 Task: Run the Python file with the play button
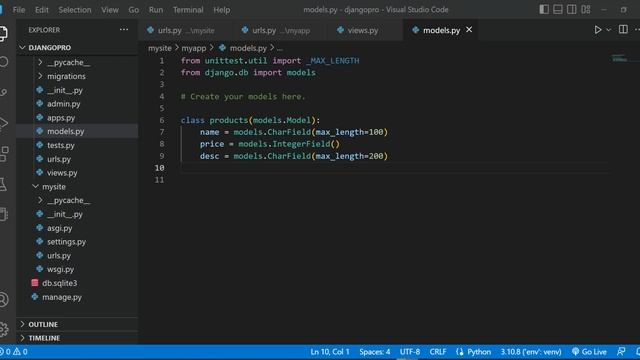(x=598, y=30)
